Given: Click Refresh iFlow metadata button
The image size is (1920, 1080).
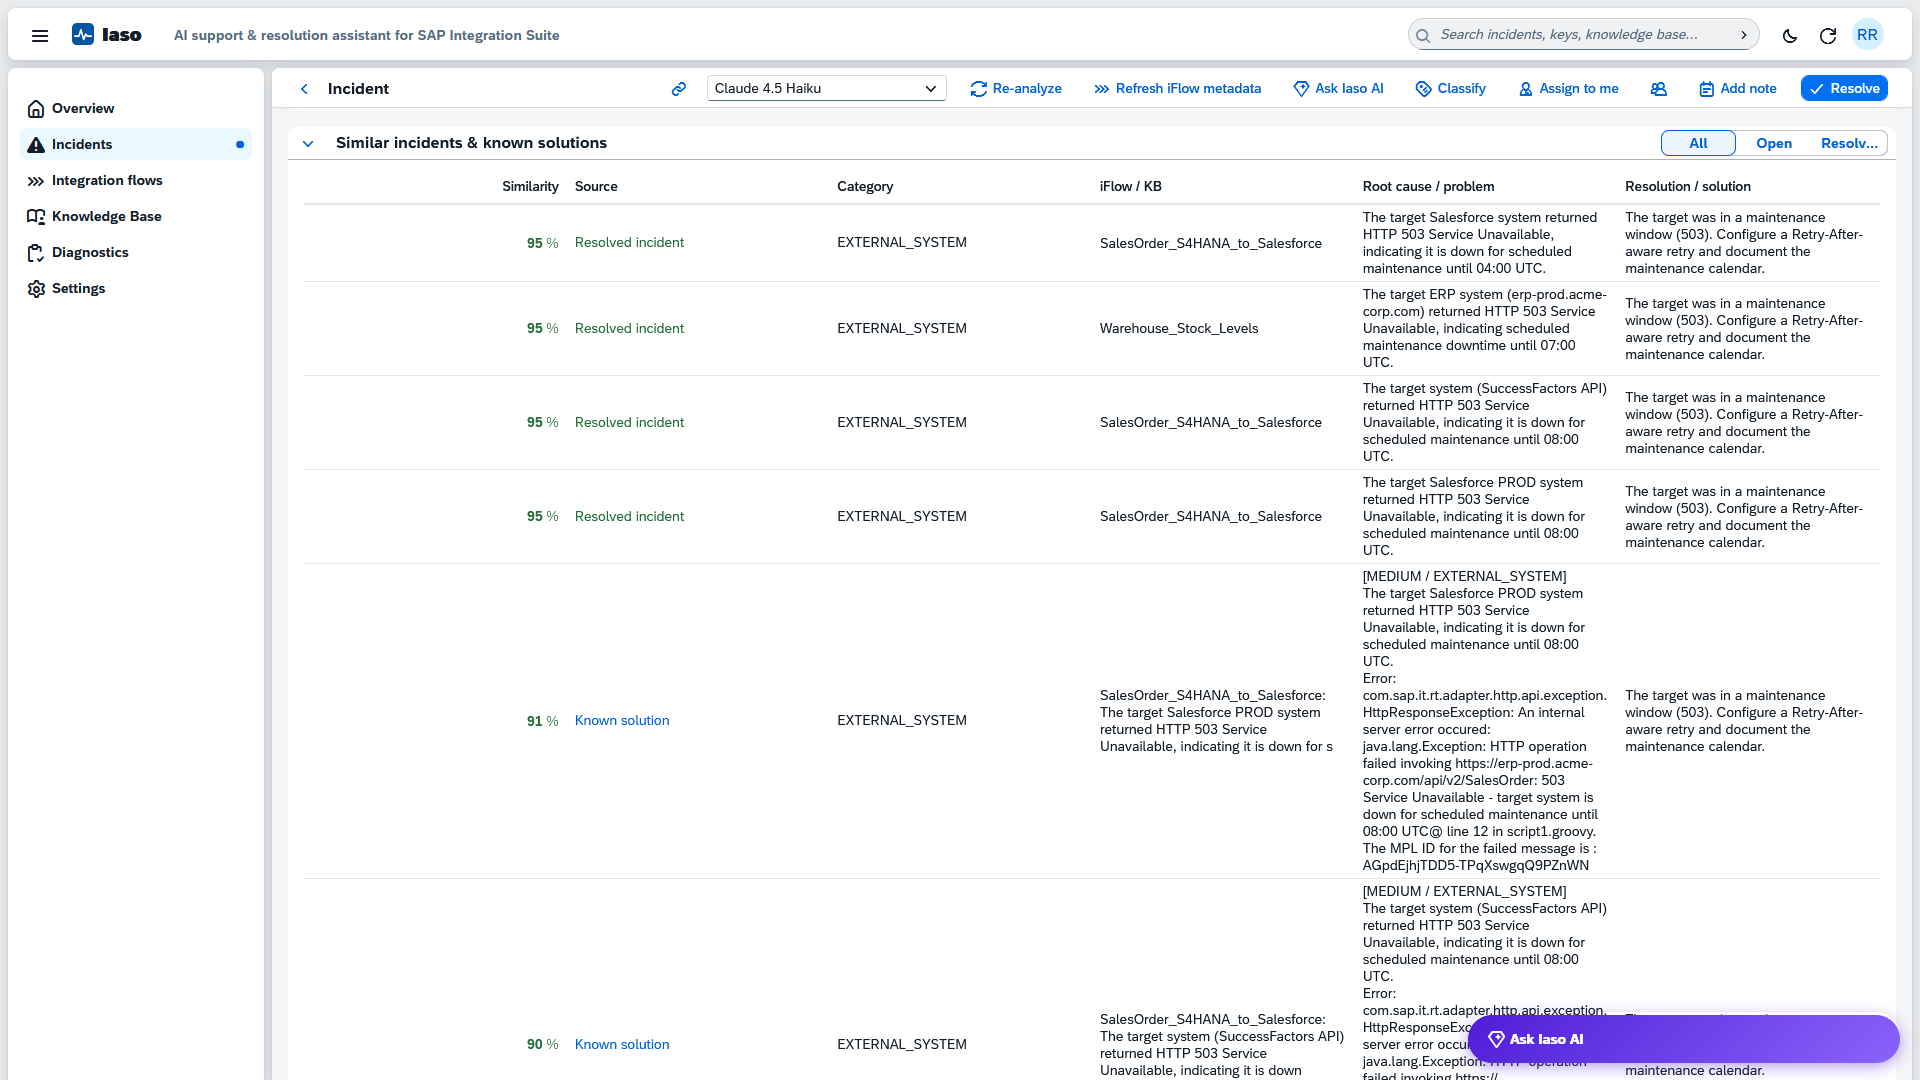Looking at the screenshot, I should (1178, 89).
